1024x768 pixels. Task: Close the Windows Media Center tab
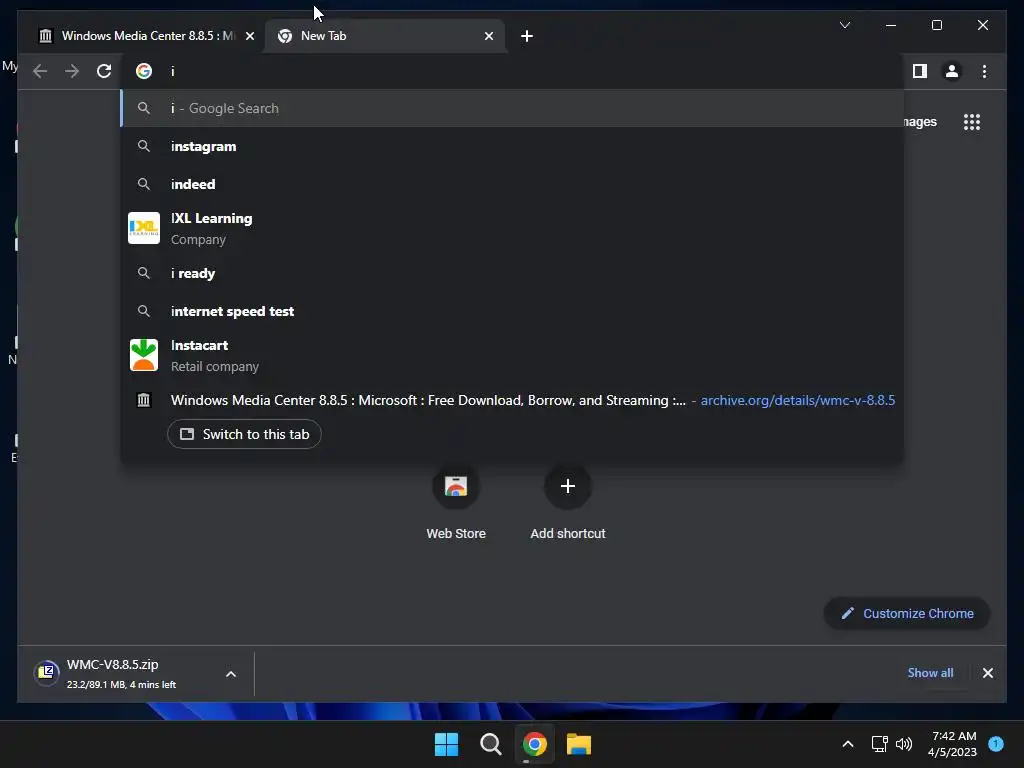click(x=249, y=36)
